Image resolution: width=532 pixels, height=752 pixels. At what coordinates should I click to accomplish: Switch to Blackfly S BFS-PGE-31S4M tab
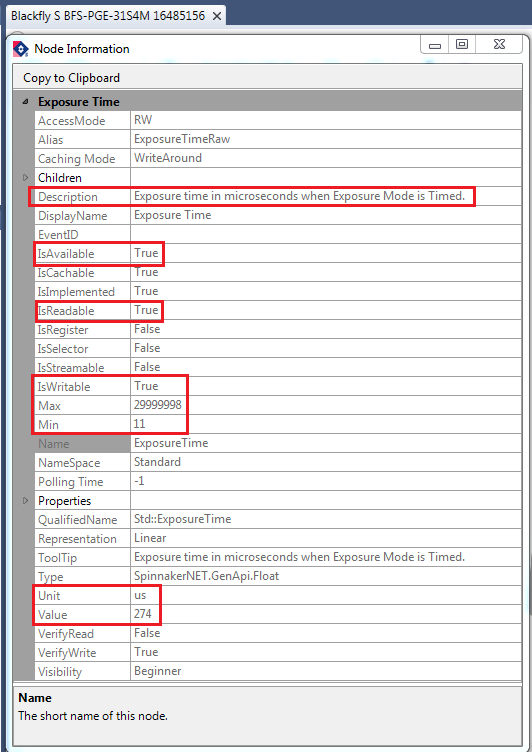(108, 16)
